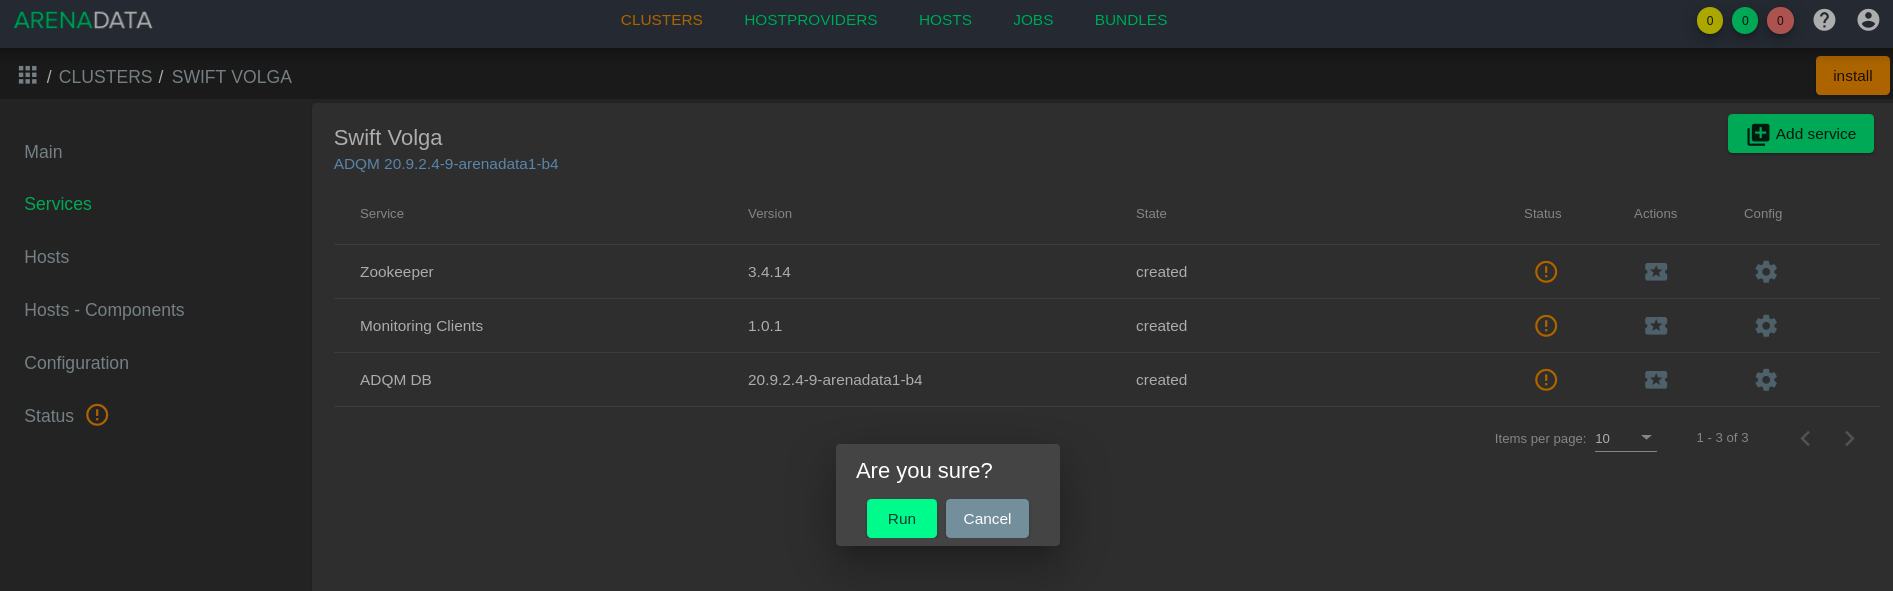1893x591 pixels.
Task: Click Monitoring Clients status warning icon
Action: pyautogui.click(x=1546, y=326)
